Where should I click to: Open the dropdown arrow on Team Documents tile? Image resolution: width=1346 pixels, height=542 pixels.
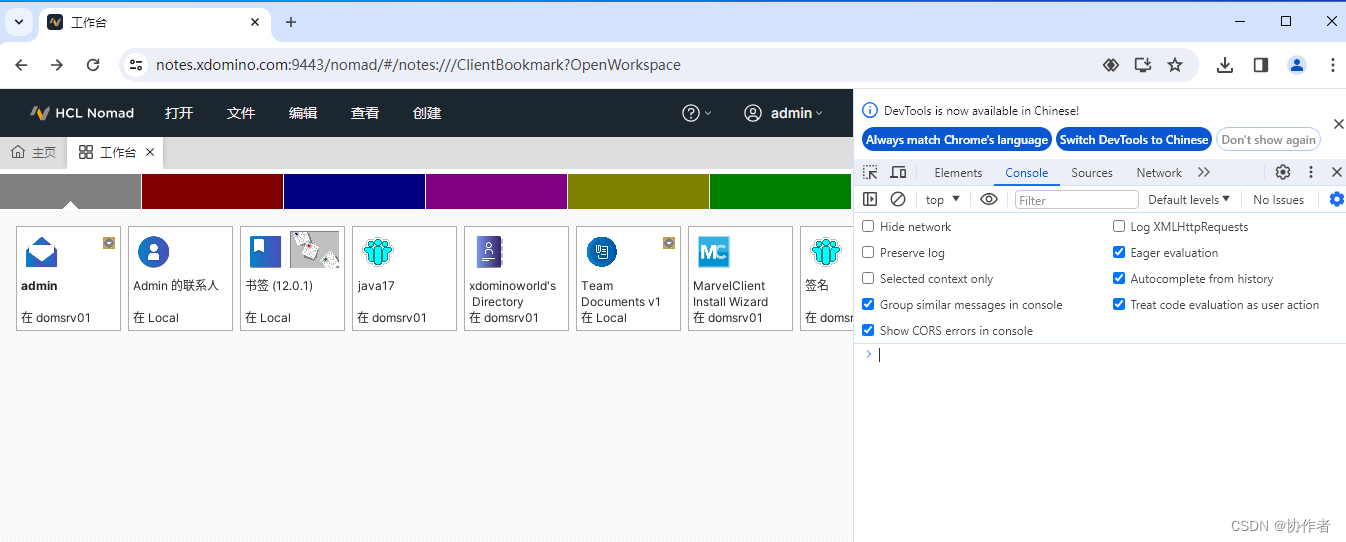coord(669,243)
